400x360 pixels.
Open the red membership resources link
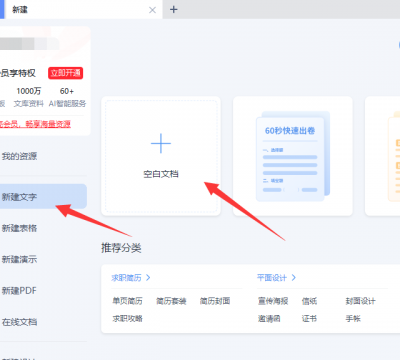(35, 124)
